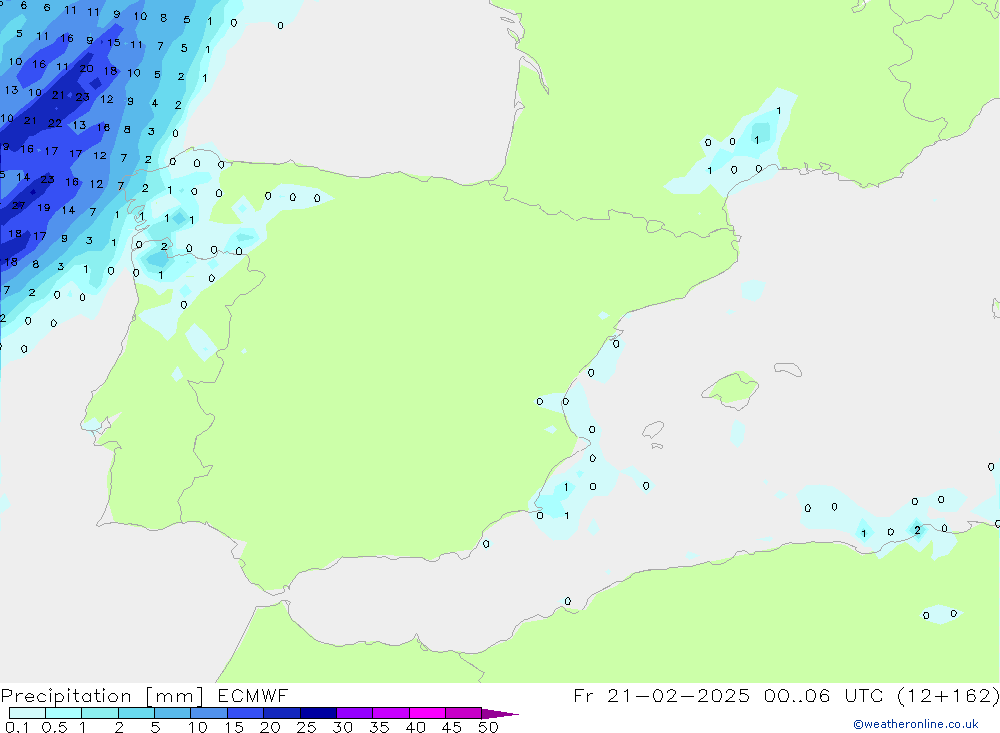This screenshot has width=1000, height=733.
Task: Click the '20' precipitation value on the map
Action: coord(87,68)
